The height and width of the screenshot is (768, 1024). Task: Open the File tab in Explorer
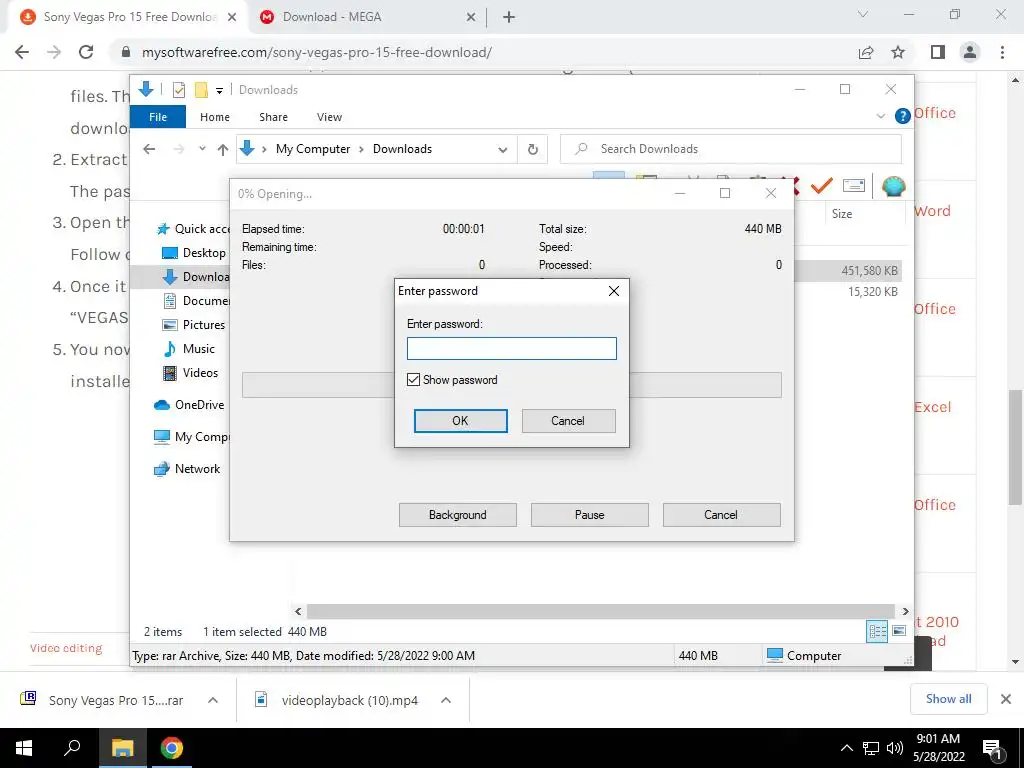158,117
